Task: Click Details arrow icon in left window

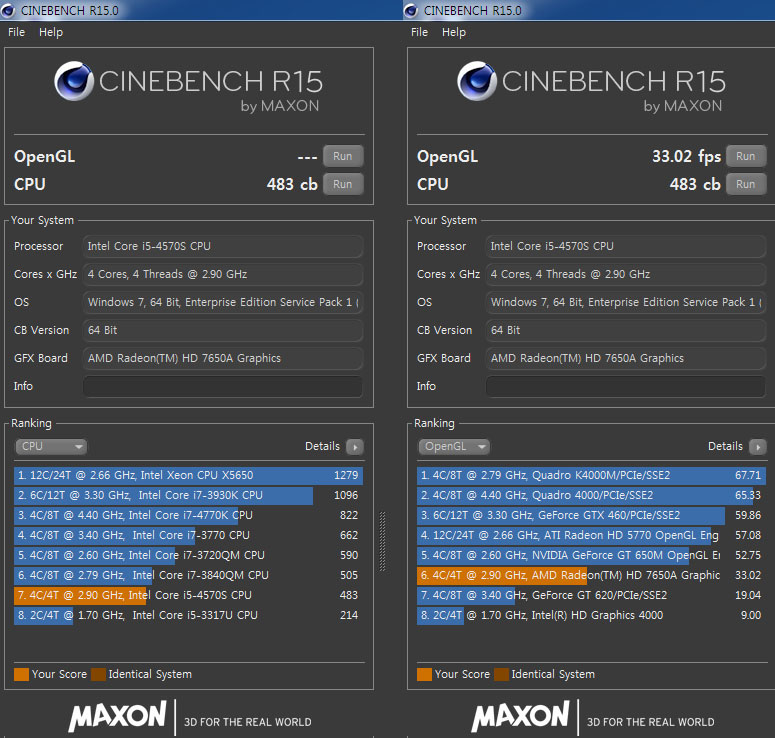Action: coord(354,447)
